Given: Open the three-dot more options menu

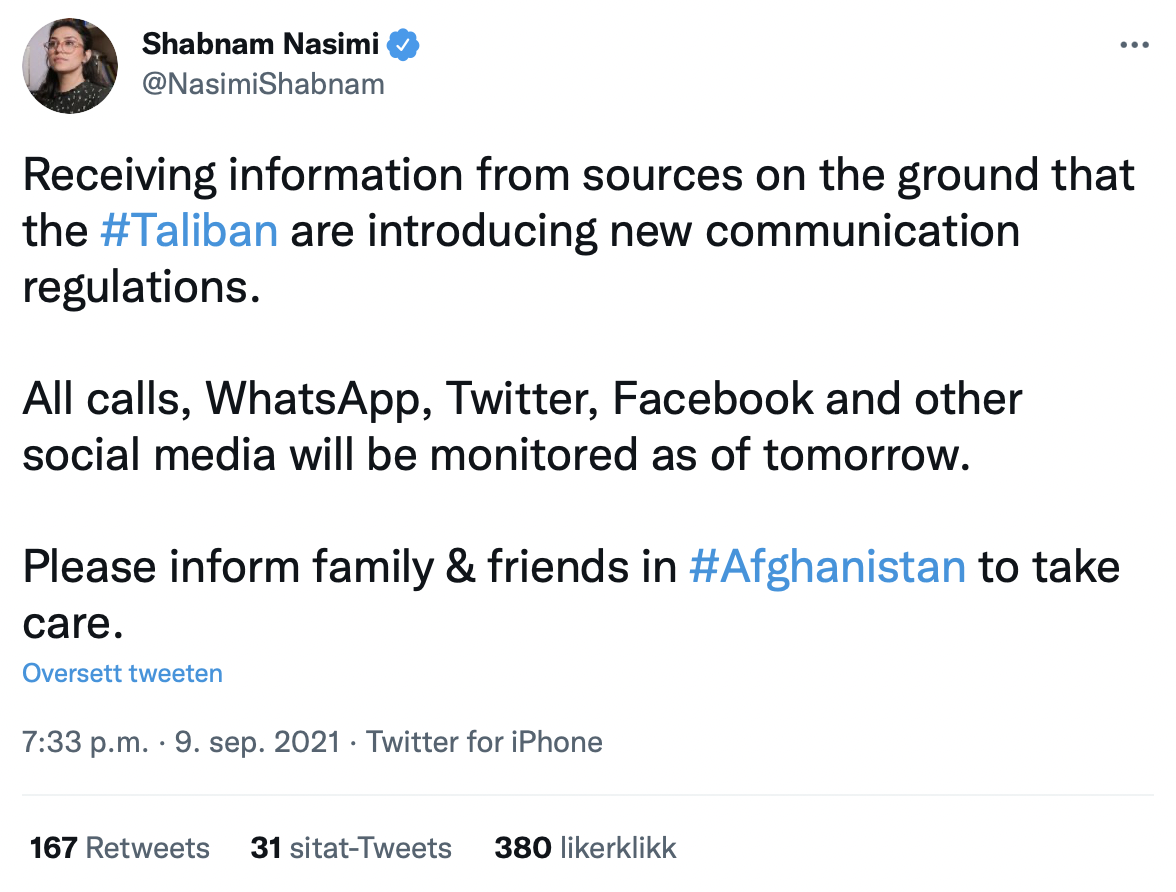Looking at the screenshot, I should [x=1134, y=46].
